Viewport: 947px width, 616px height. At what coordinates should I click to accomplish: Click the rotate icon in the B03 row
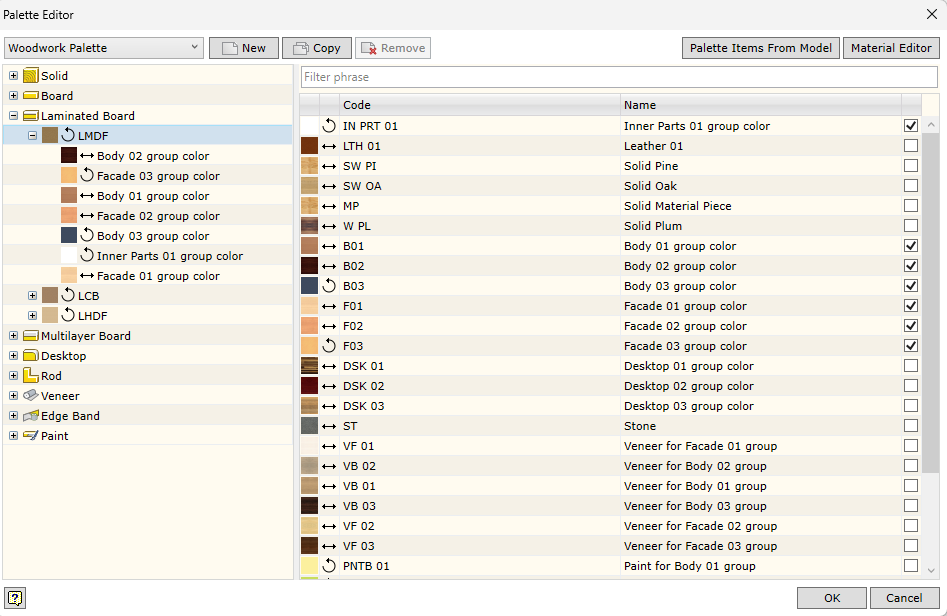point(329,286)
